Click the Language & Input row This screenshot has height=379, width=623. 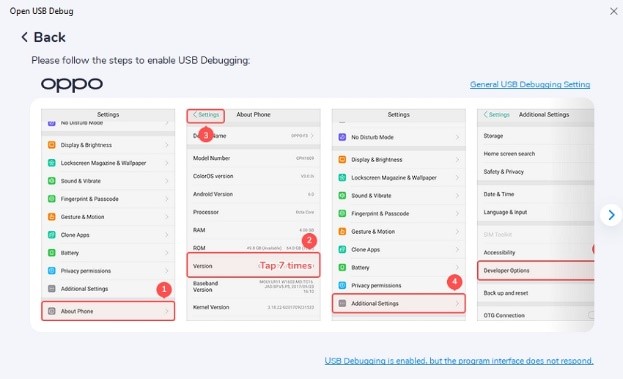536,212
